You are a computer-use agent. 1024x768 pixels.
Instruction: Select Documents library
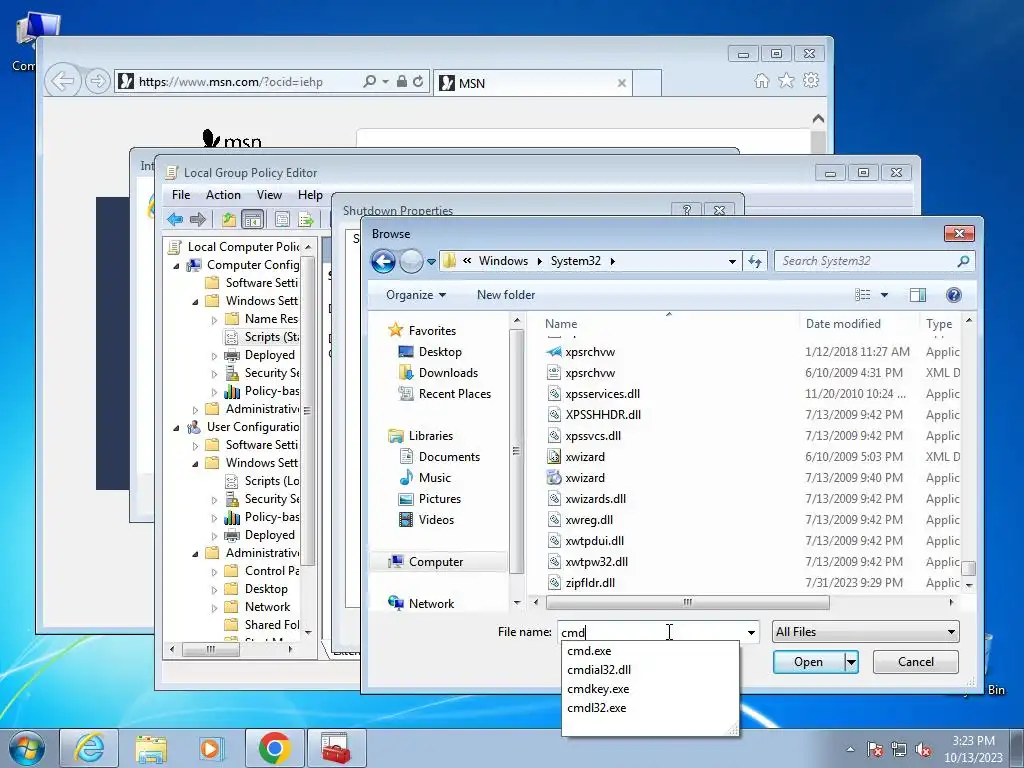(x=449, y=457)
